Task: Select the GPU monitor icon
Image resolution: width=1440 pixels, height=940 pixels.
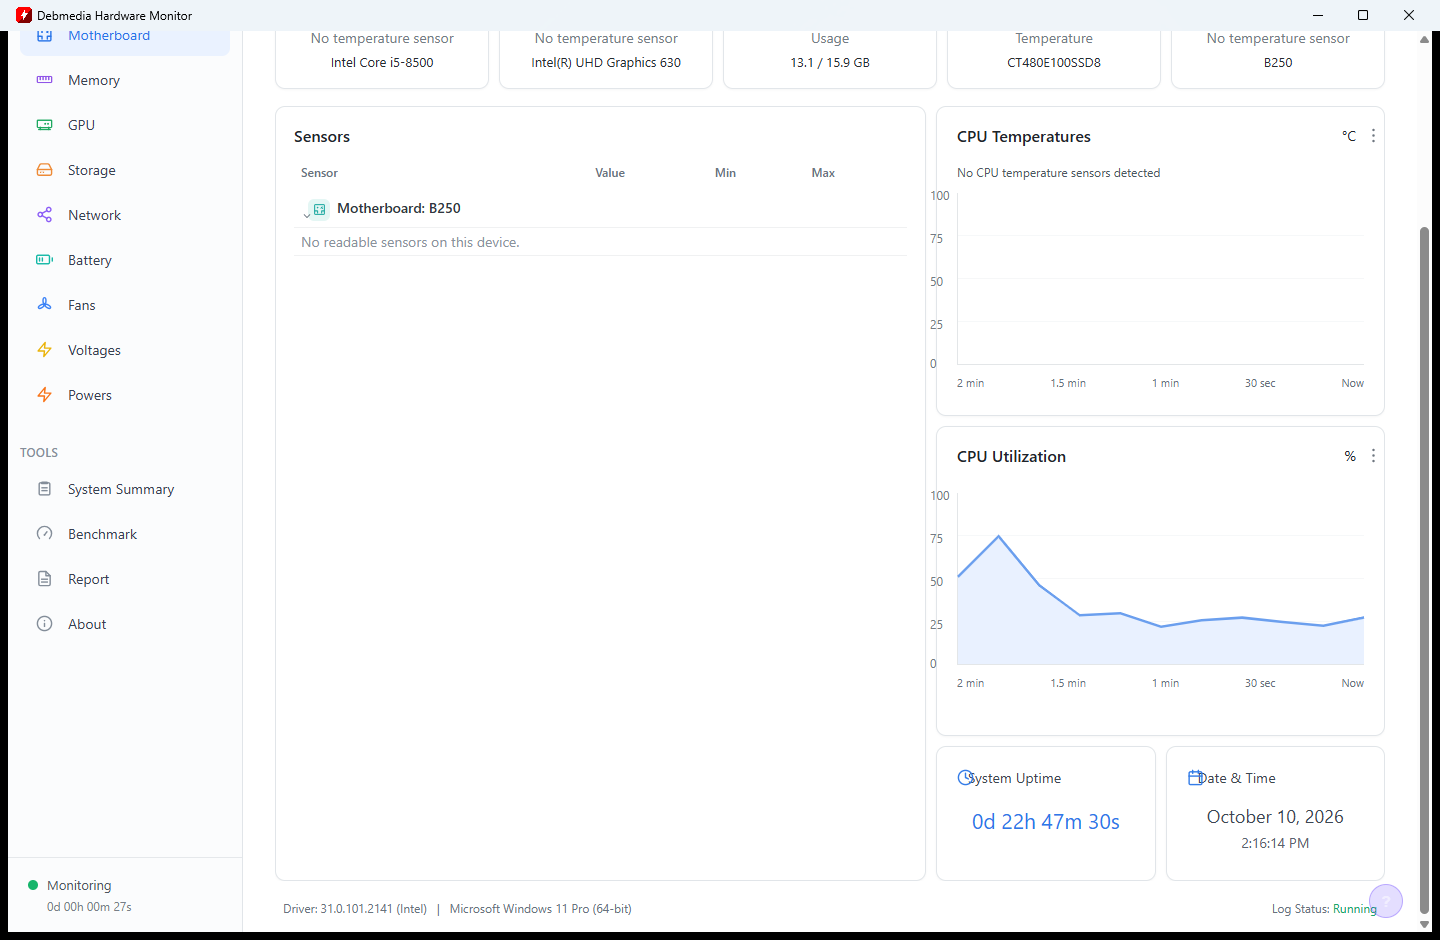Action: tap(44, 125)
